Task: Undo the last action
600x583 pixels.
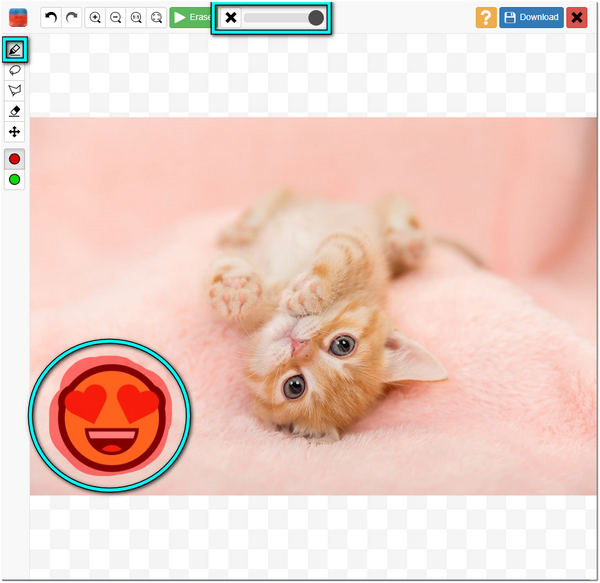Action: point(51,18)
